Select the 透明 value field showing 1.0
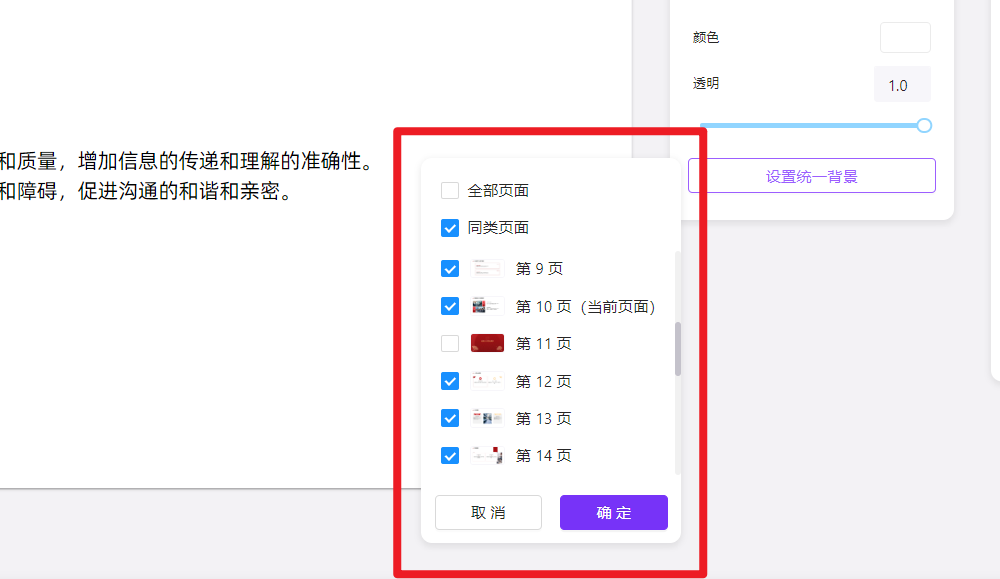The image size is (1000, 579). [902, 84]
